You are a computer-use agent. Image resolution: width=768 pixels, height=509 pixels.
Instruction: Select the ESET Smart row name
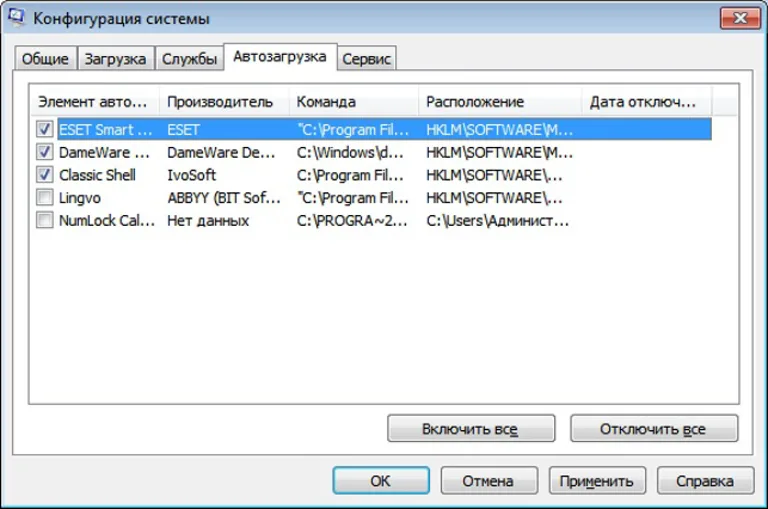[105, 129]
